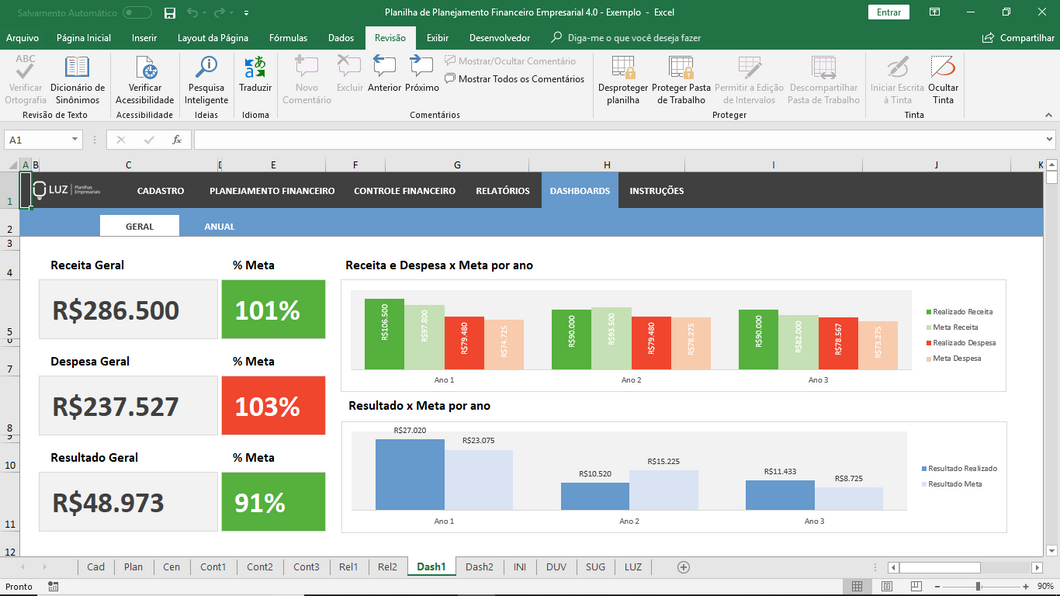Click the Select All corner triangle

[x=13, y=165]
